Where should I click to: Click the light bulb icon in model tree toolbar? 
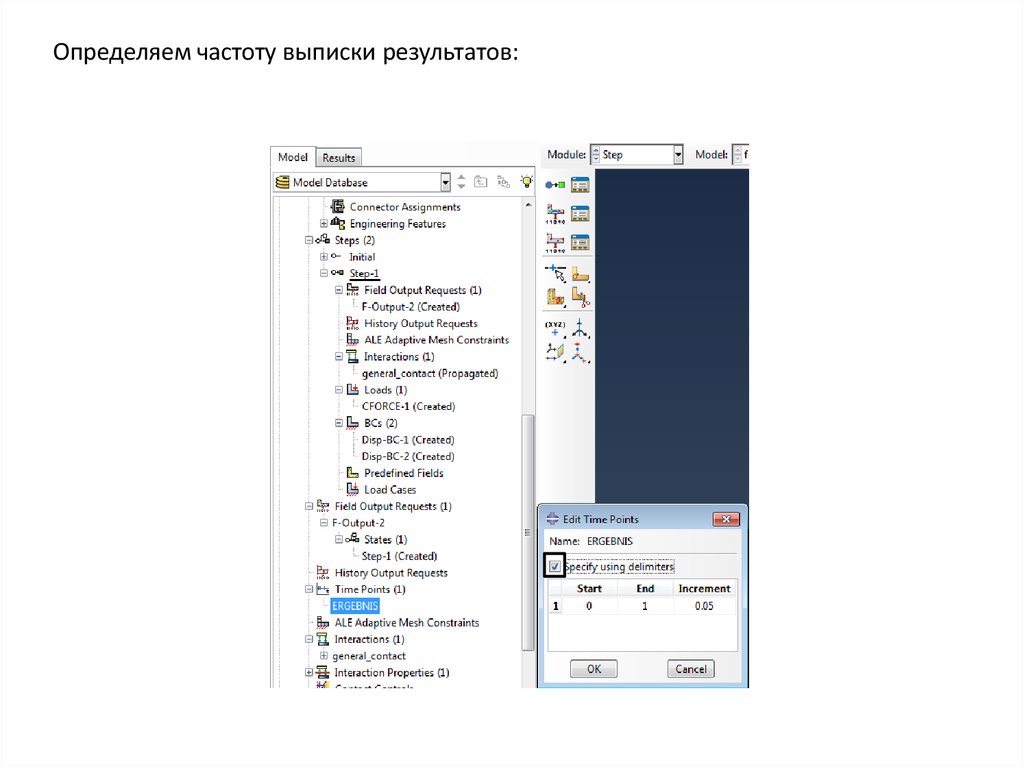526,182
